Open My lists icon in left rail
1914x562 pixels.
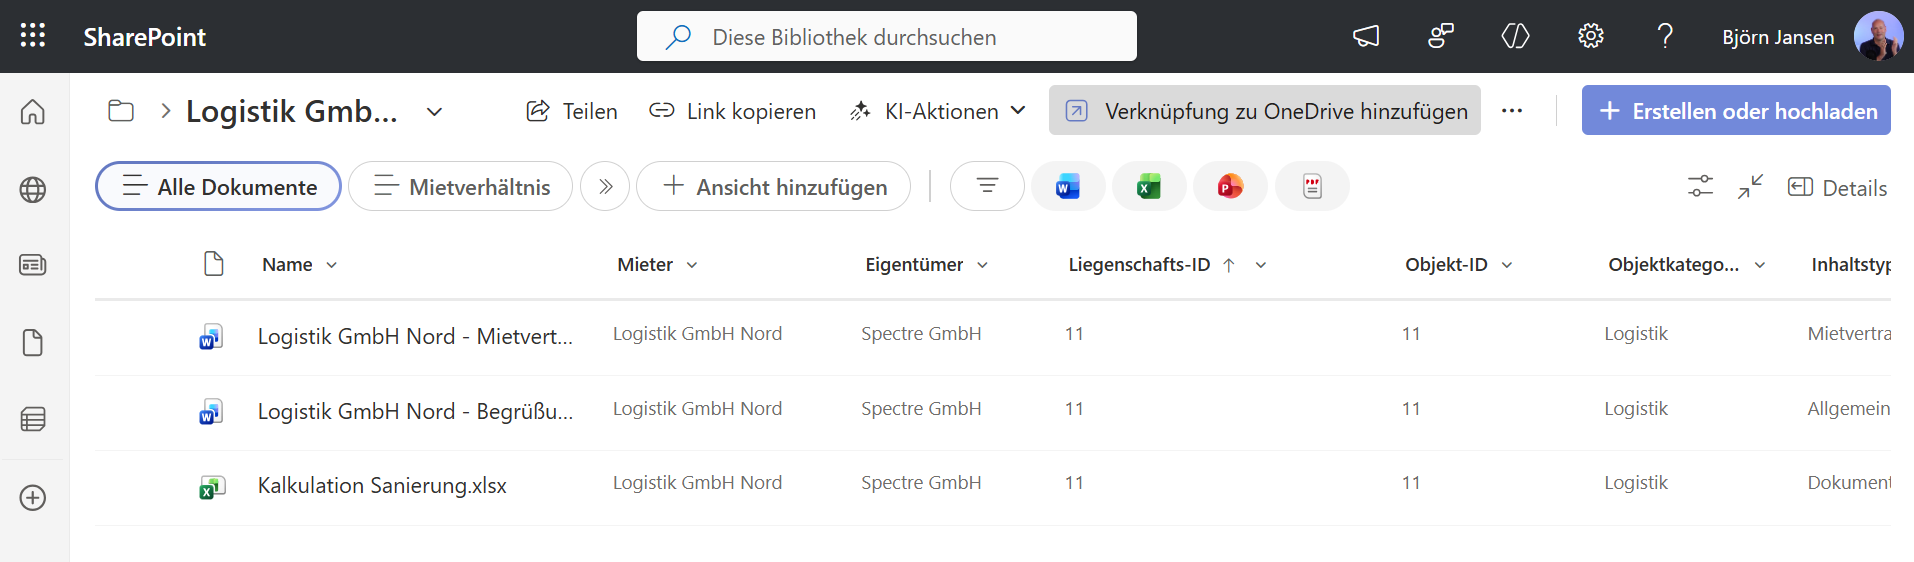click(x=33, y=419)
